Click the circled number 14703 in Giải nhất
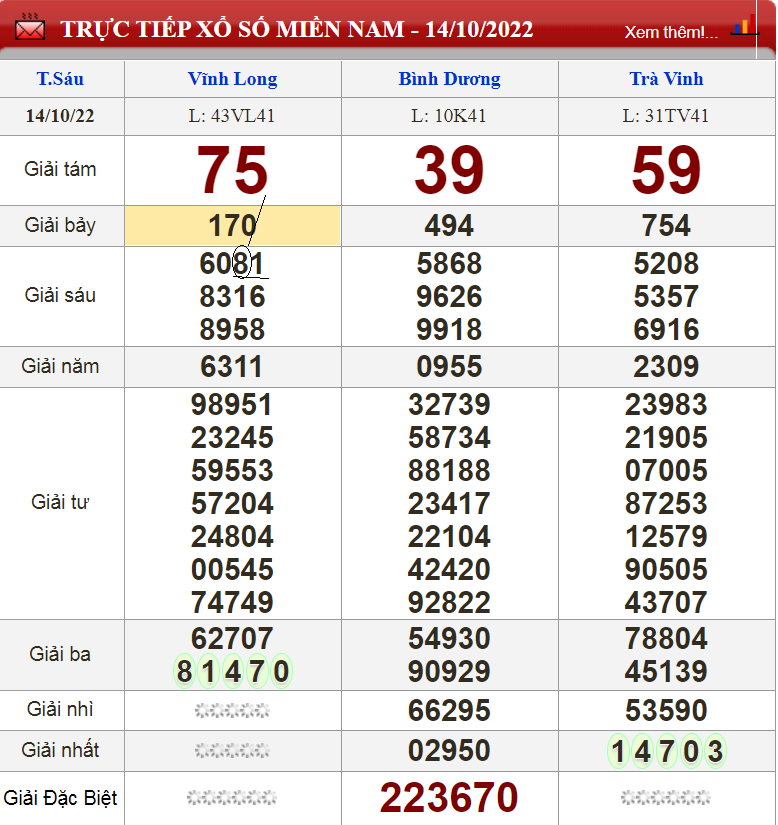778x825 pixels. (666, 751)
